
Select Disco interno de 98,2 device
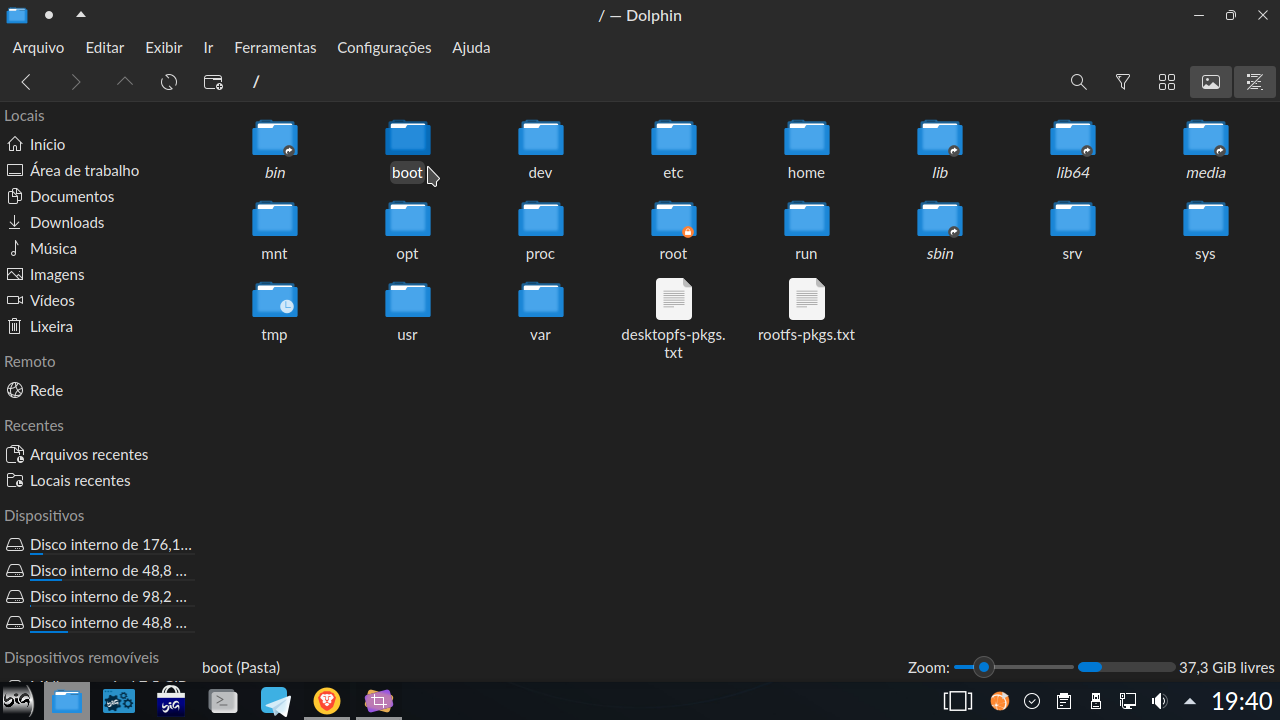pyautogui.click(x=98, y=596)
